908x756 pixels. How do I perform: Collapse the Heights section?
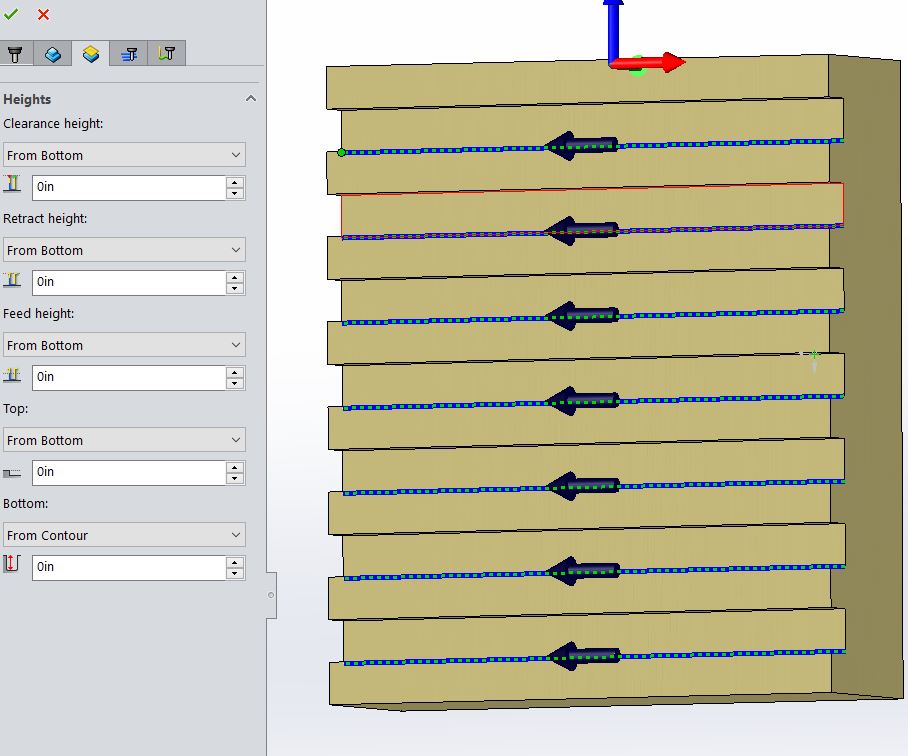[251, 98]
